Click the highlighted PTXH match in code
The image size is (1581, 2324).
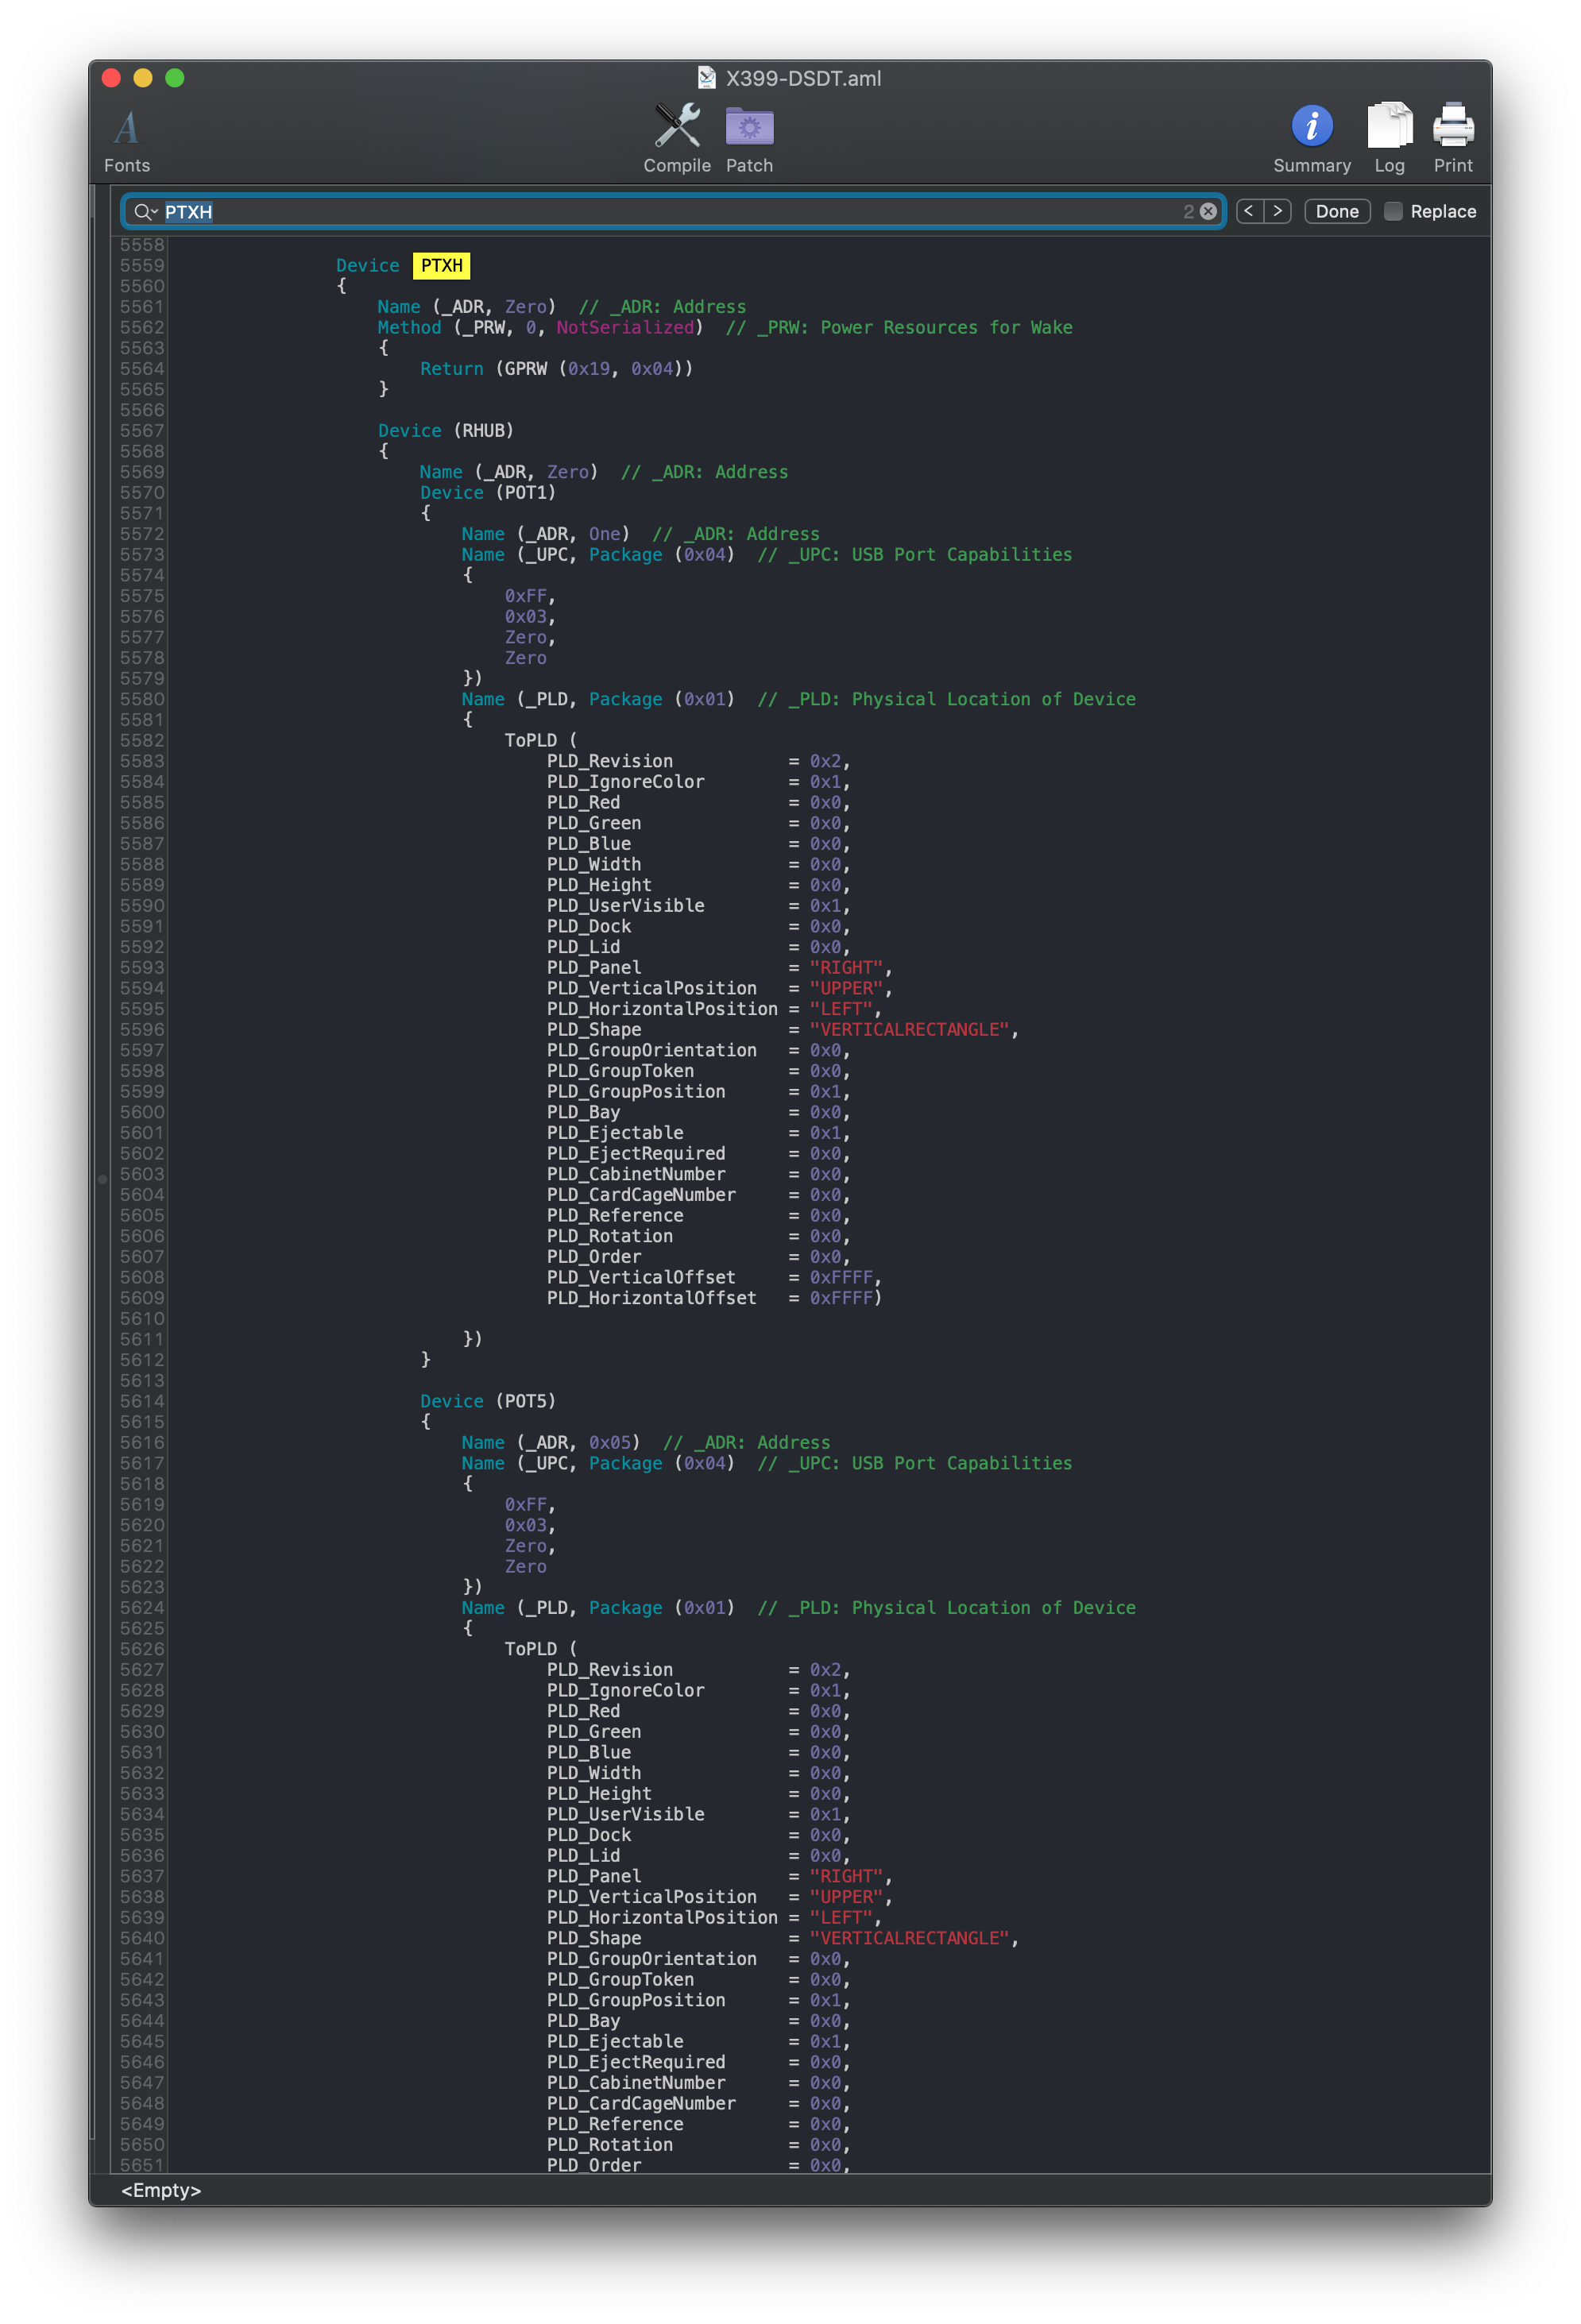point(441,265)
